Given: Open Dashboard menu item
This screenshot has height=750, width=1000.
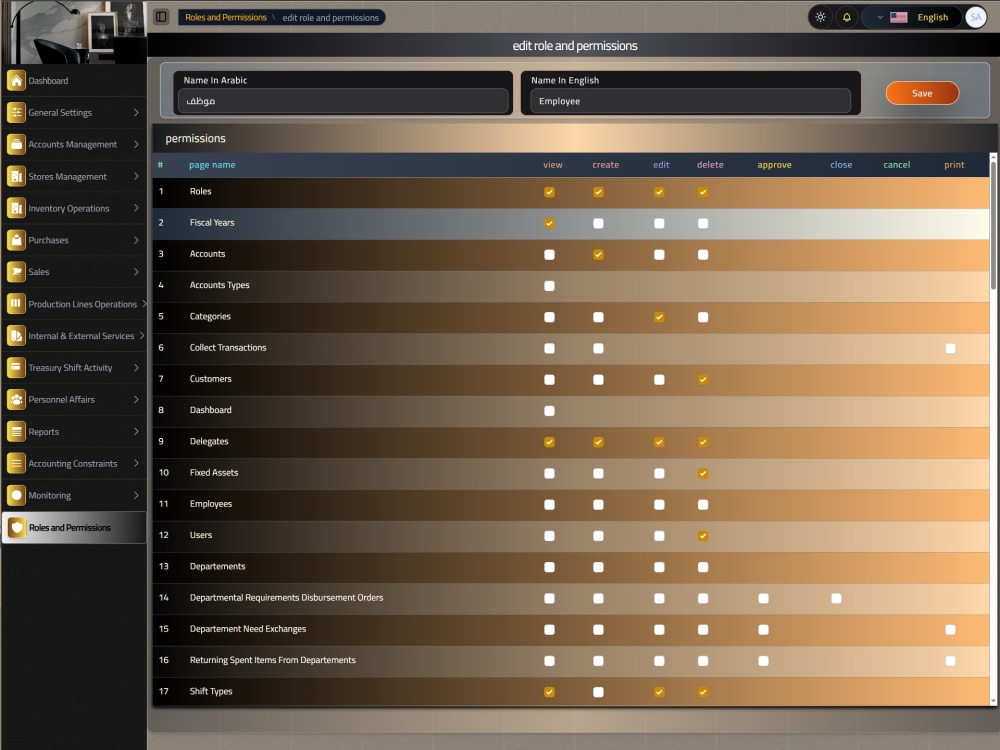Looking at the screenshot, I should [x=74, y=80].
